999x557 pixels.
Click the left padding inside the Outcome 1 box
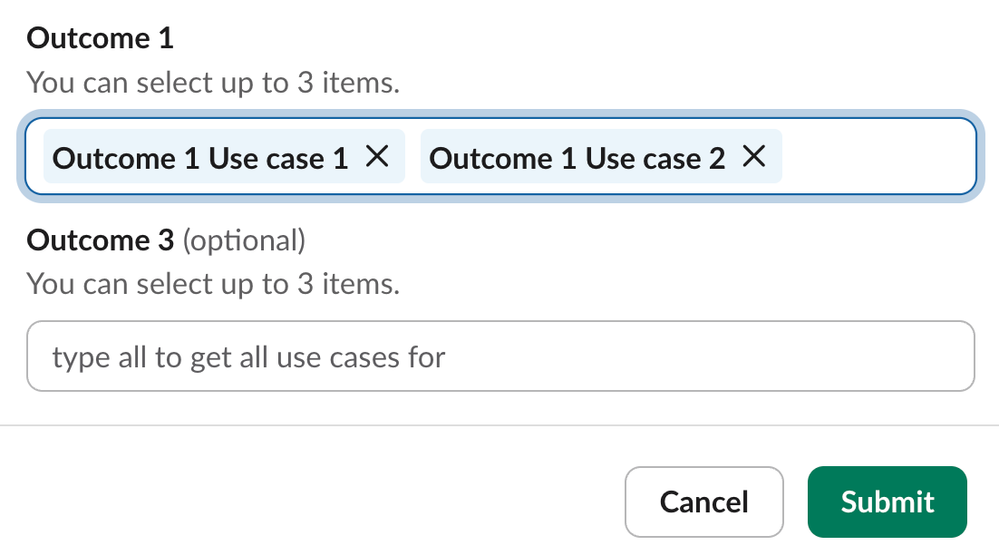(x=34, y=157)
